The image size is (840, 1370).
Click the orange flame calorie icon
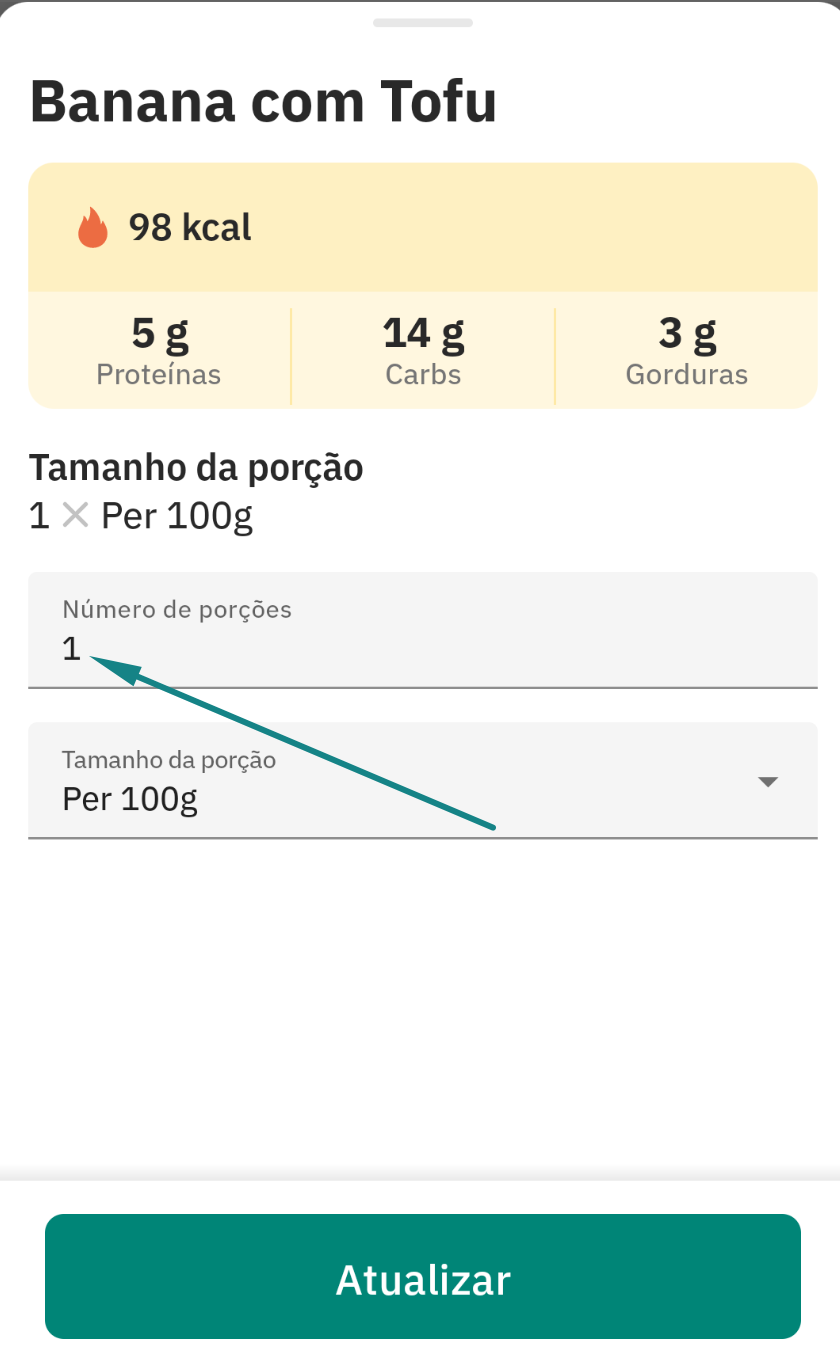click(93, 228)
